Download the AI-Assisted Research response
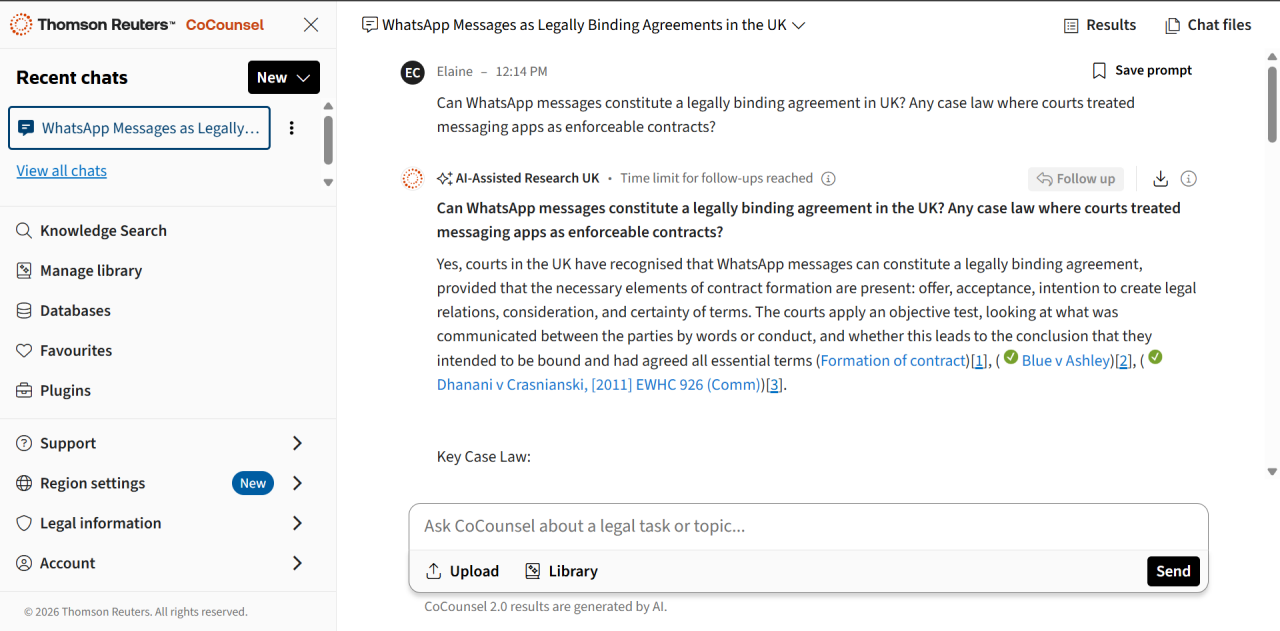Screen dimensions: 1280x631 [1160, 178]
